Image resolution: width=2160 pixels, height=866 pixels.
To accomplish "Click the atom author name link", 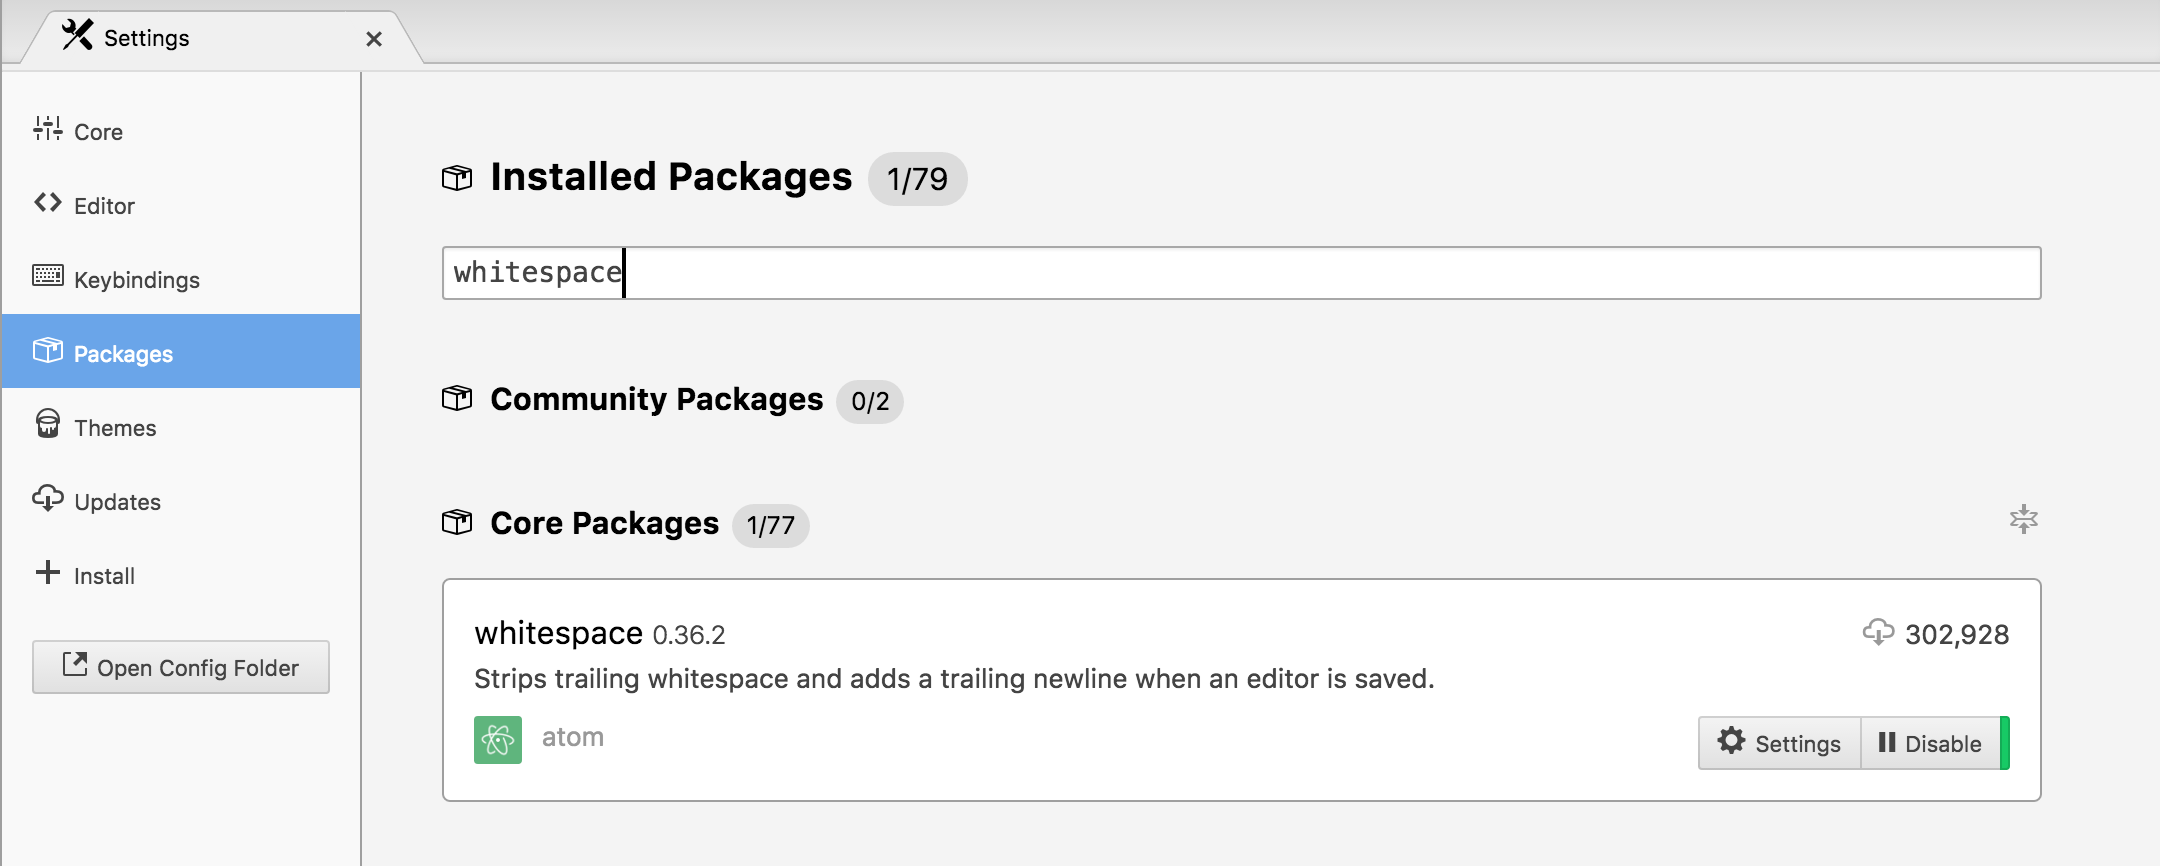I will click(x=573, y=737).
